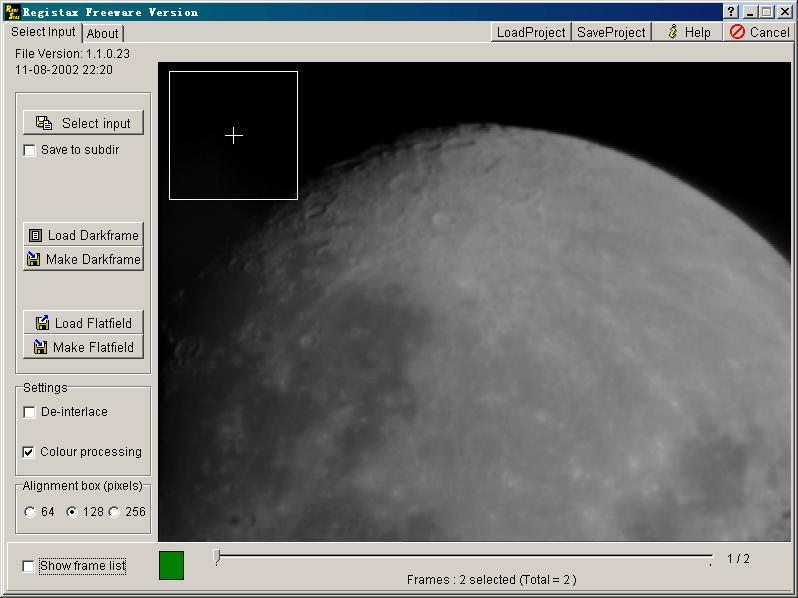Enable Save to subdir checkbox
Viewport: 798px width, 598px height.
coord(30,151)
